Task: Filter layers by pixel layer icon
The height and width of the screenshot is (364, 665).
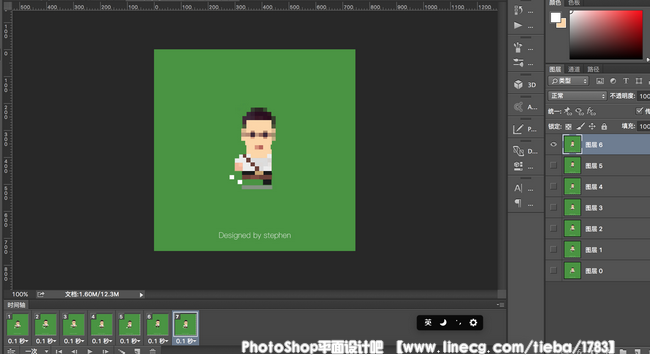Action: (600, 81)
